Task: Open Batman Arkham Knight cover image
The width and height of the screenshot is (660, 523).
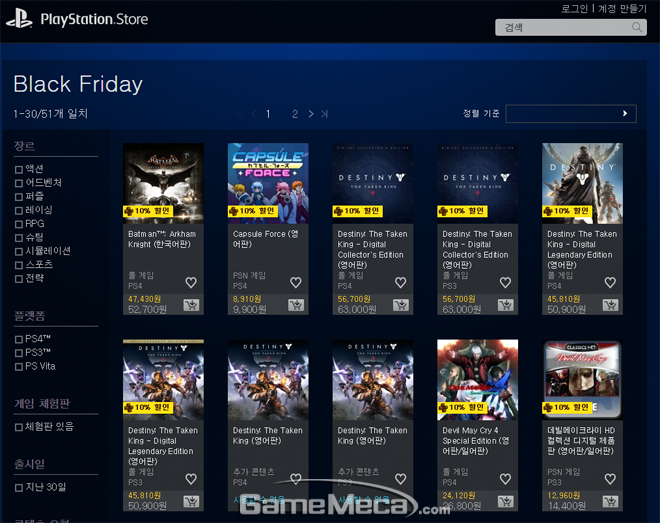Action: pyautogui.click(x=163, y=181)
